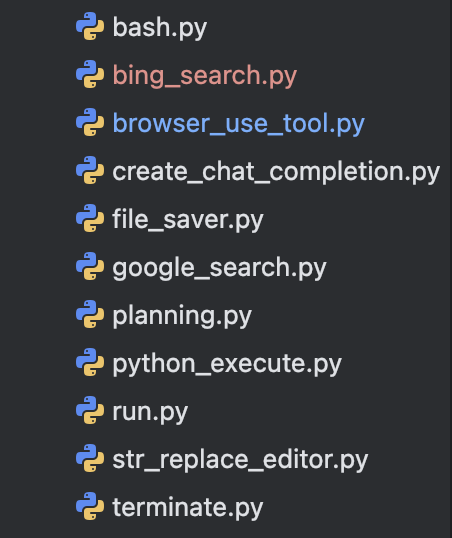This screenshot has height=538, width=452.
Task: Select google_search.py file name
Action: click(x=219, y=268)
